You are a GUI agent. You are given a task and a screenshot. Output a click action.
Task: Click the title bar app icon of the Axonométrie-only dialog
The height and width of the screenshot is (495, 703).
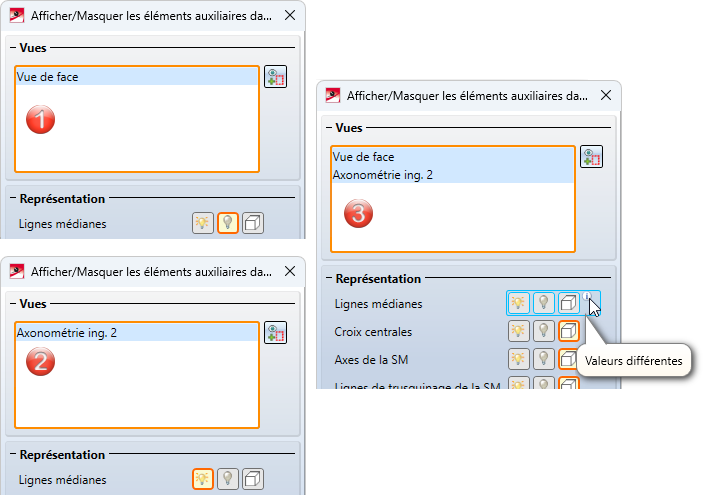(x=17, y=272)
